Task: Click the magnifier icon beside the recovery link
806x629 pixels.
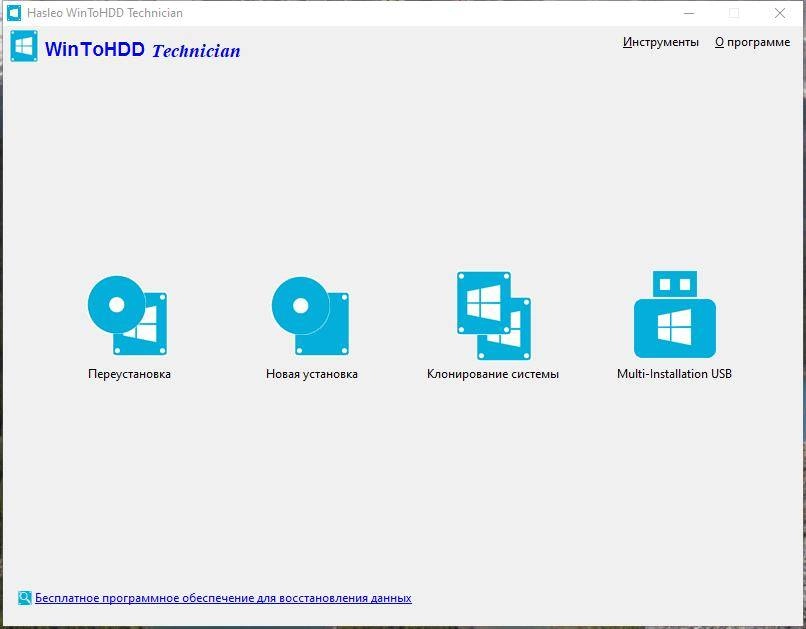Action: click(x=24, y=598)
